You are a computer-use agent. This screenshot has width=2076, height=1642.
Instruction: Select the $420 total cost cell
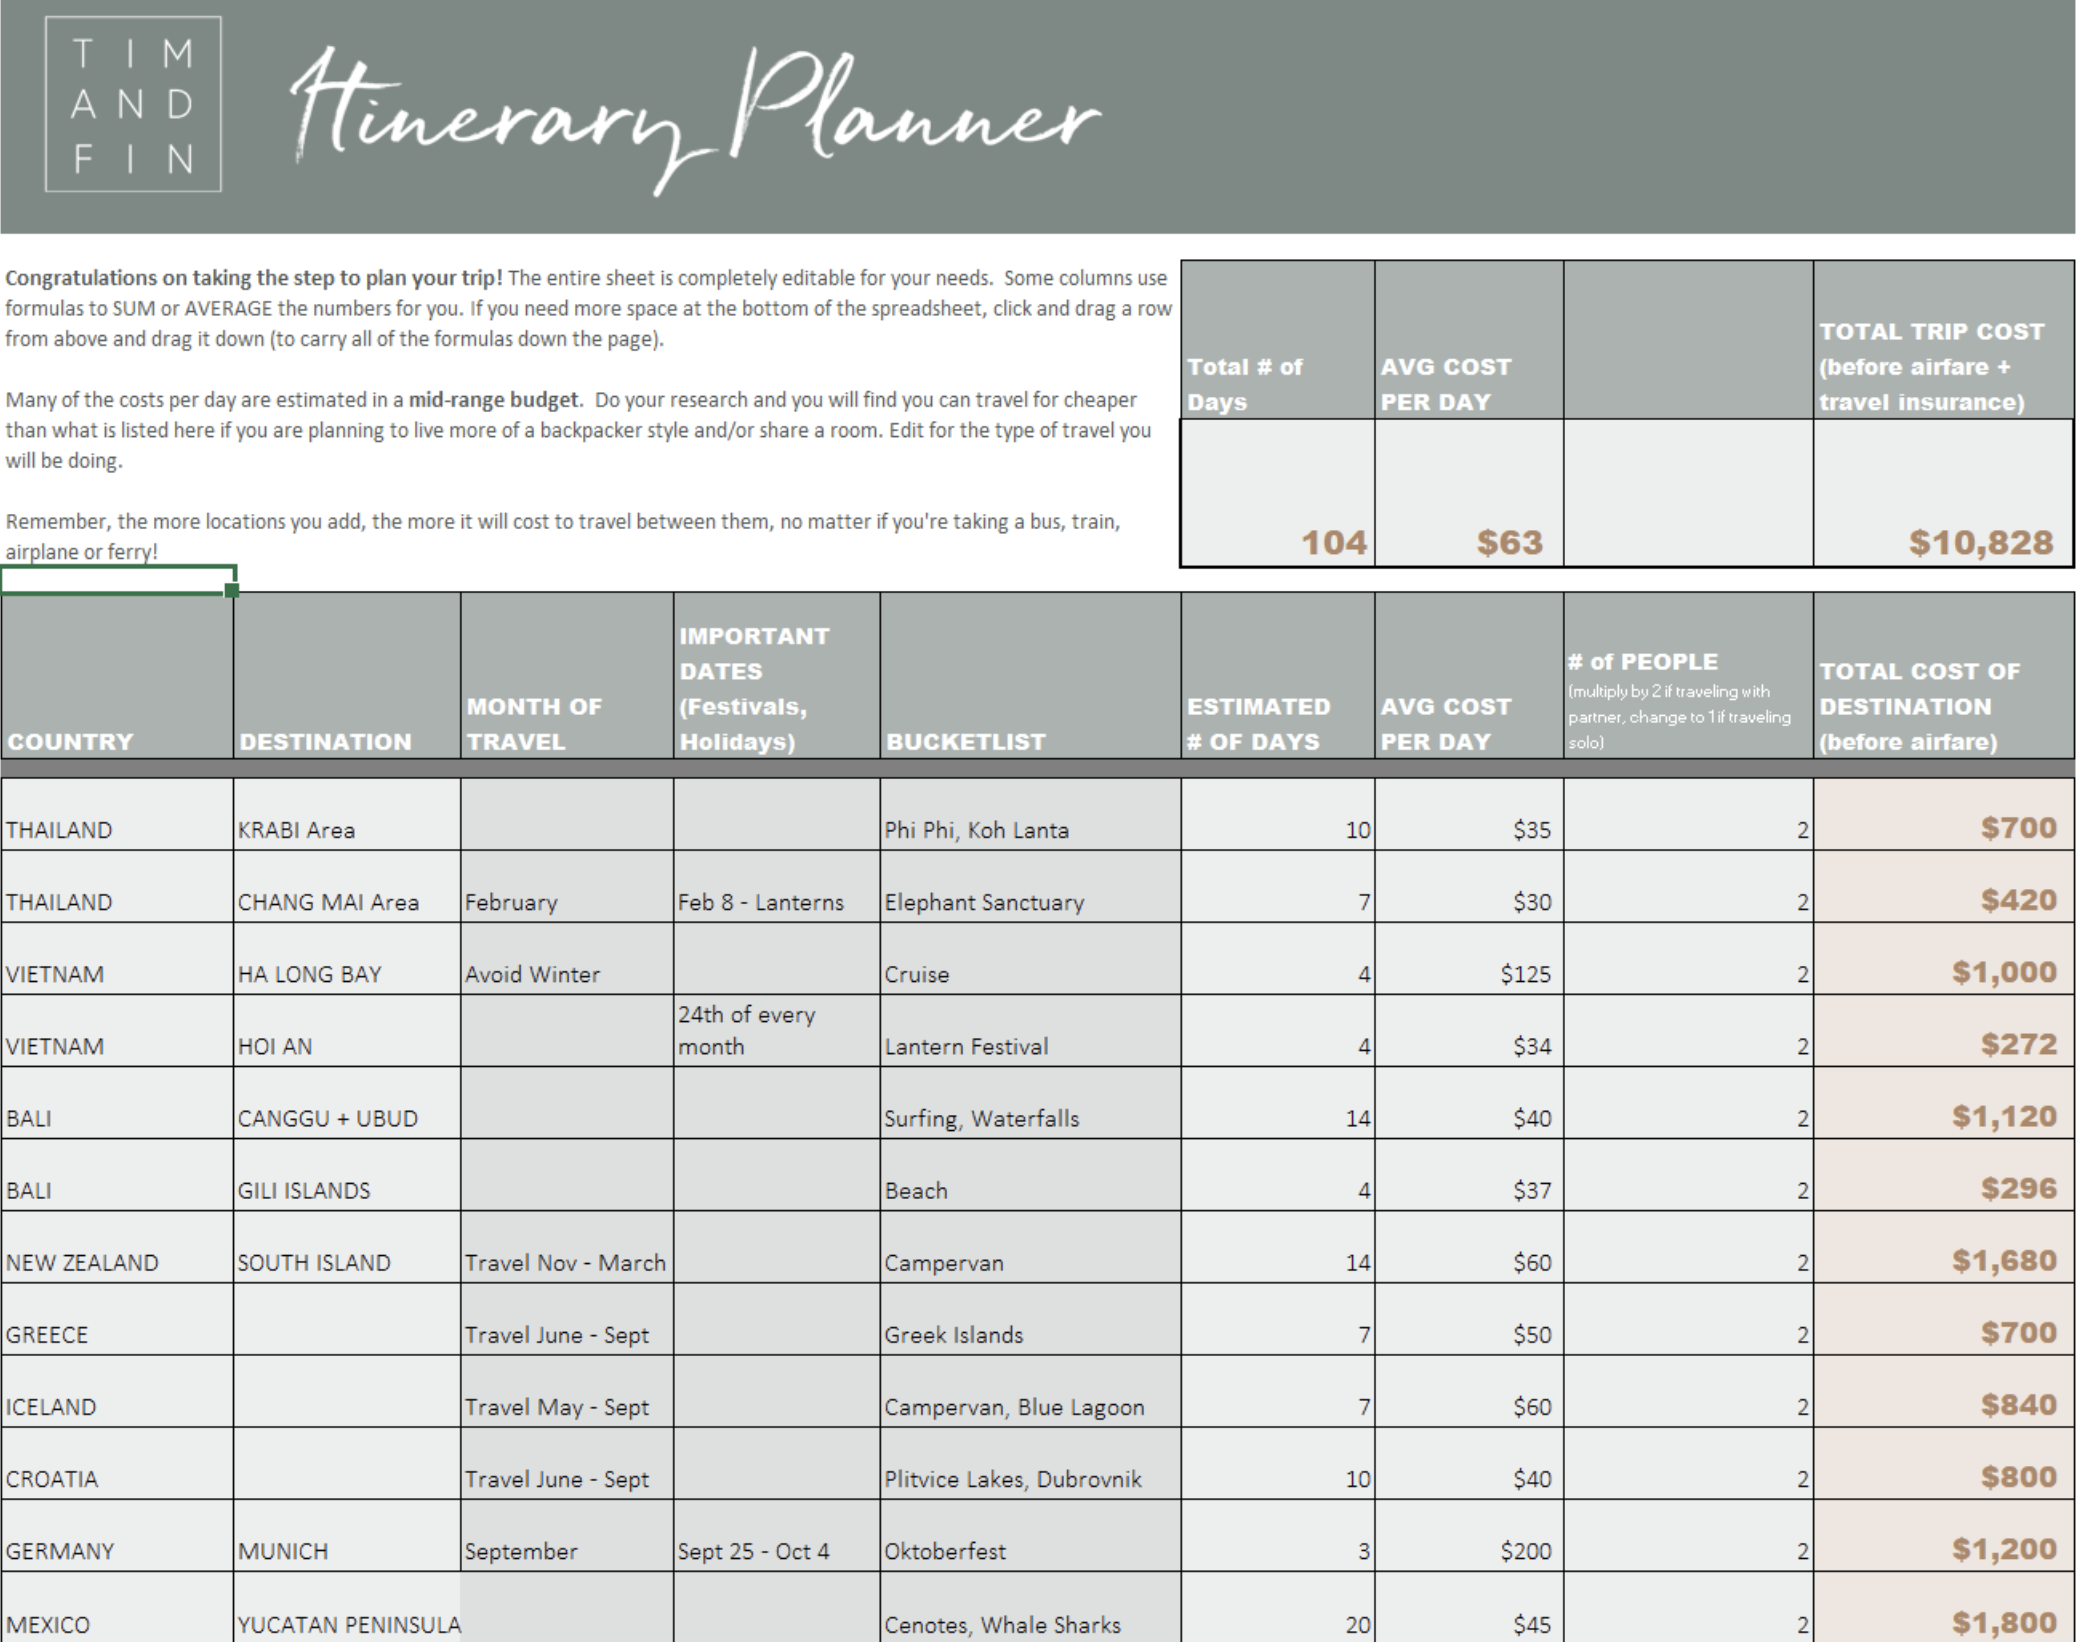click(x=1944, y=887)
